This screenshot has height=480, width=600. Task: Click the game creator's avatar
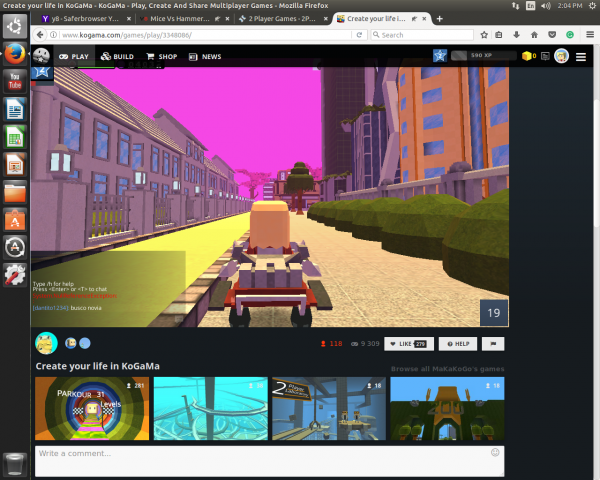pyautogui.click(x=46, y=343)
